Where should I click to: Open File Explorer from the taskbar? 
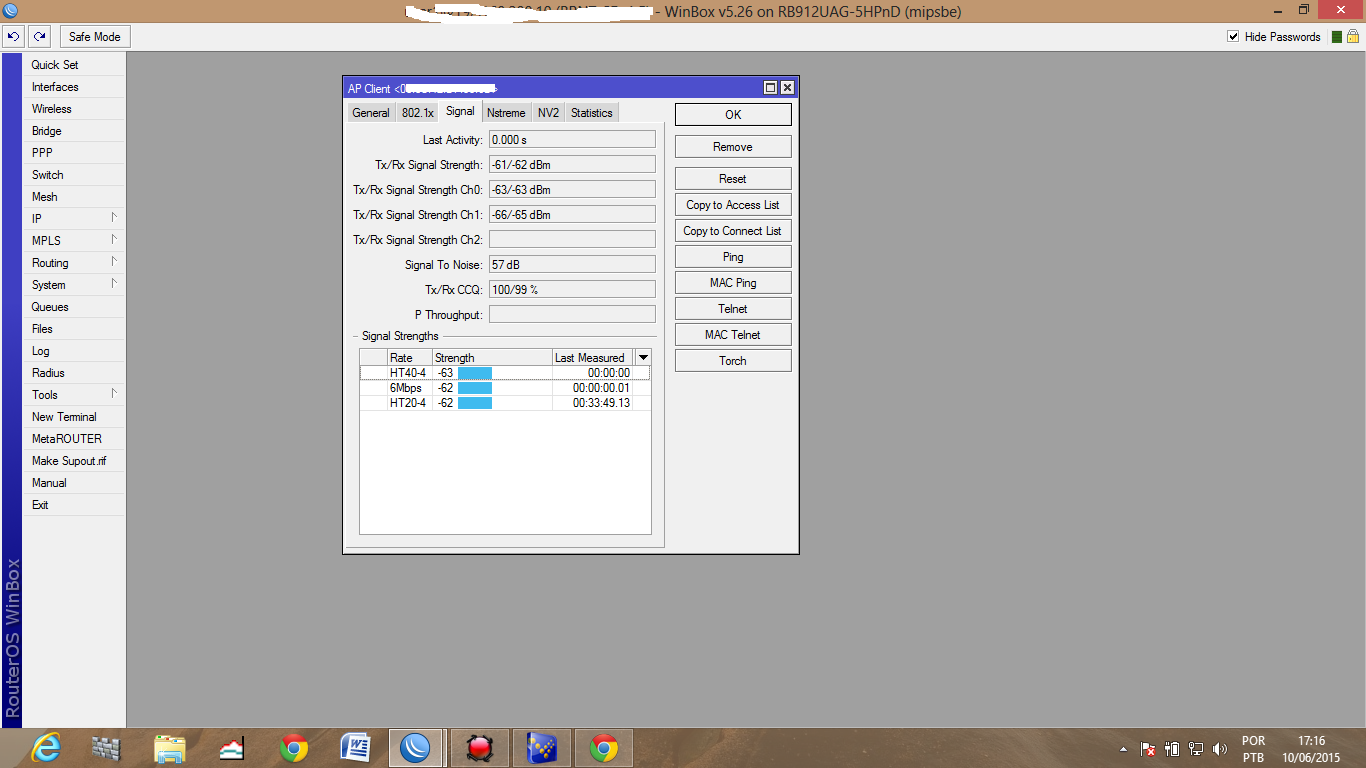click(x=169, y=748)
